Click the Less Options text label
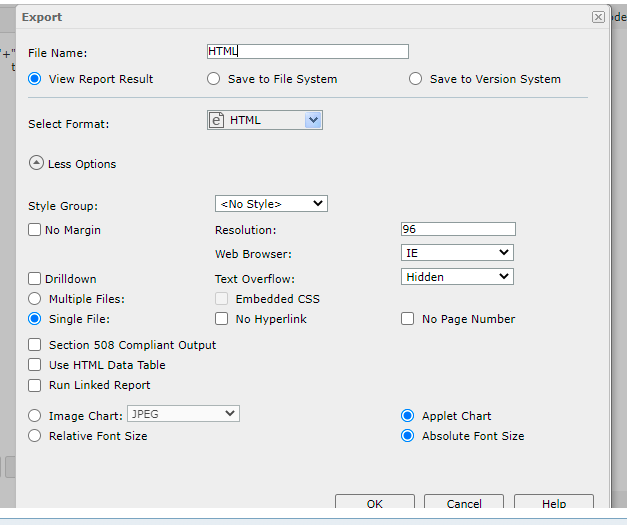Image resolution: width=627 pixels, height=525 pixels. (x=82, y=164)
